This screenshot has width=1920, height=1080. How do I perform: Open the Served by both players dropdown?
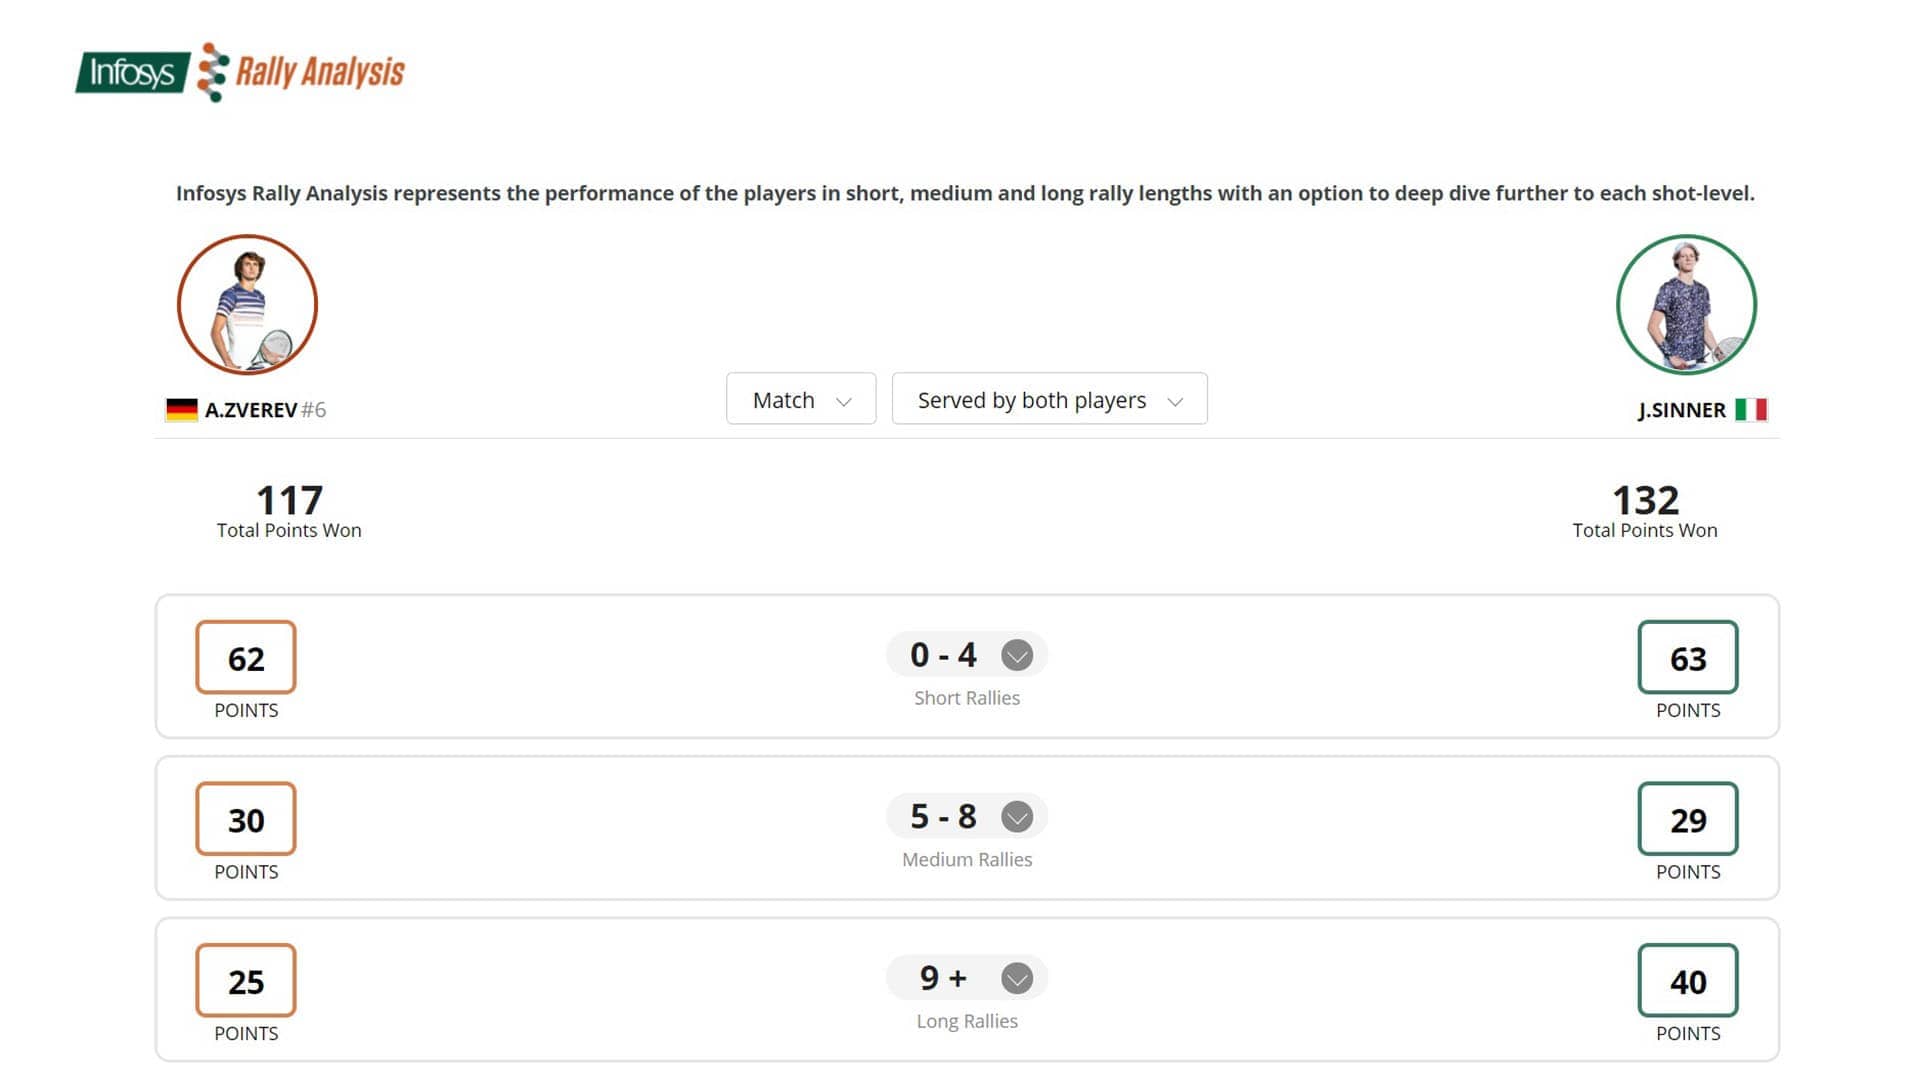1049,399
